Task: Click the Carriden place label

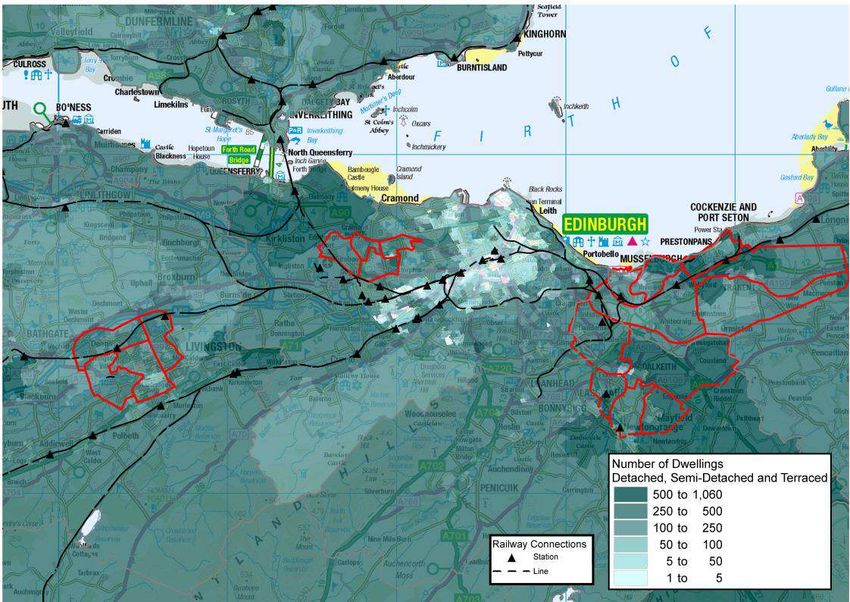Action: [x=108, y=131]
